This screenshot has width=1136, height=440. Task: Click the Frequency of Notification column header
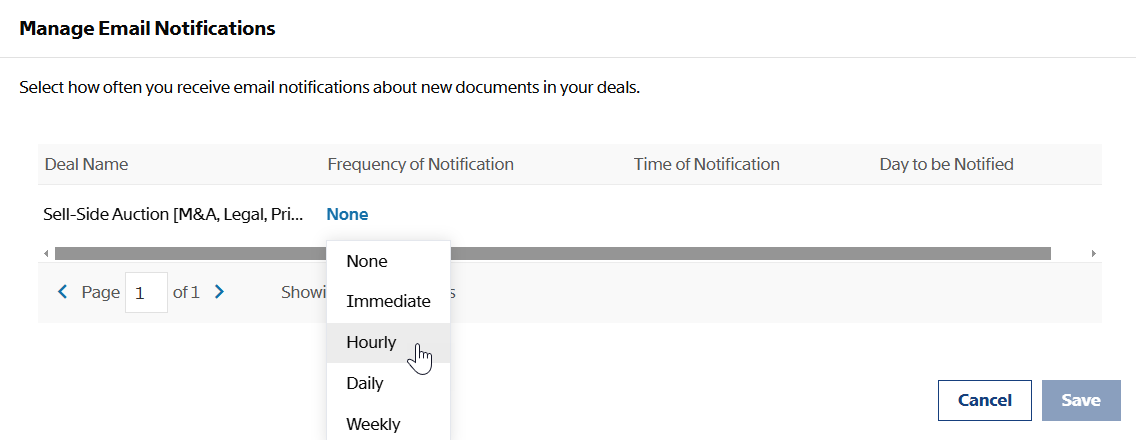click(x=420, y=165)
